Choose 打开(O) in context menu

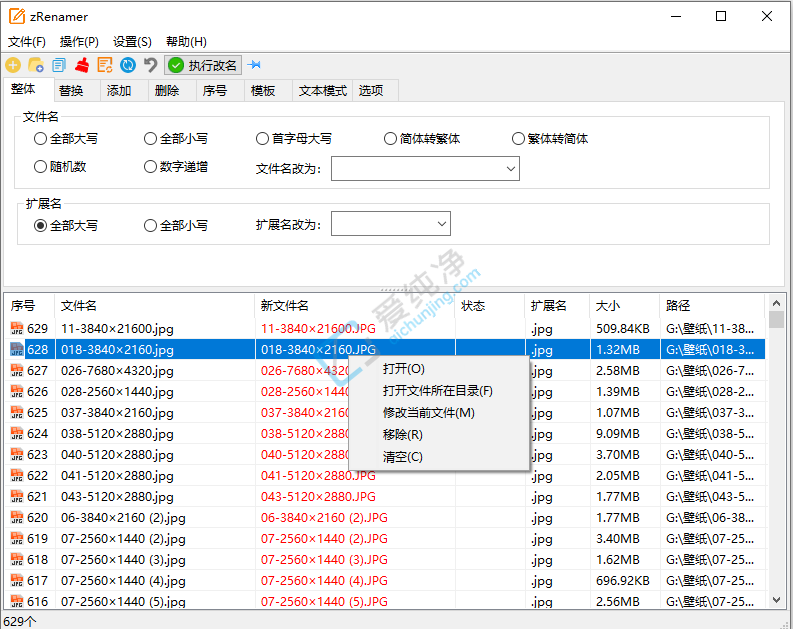[439, 369]
